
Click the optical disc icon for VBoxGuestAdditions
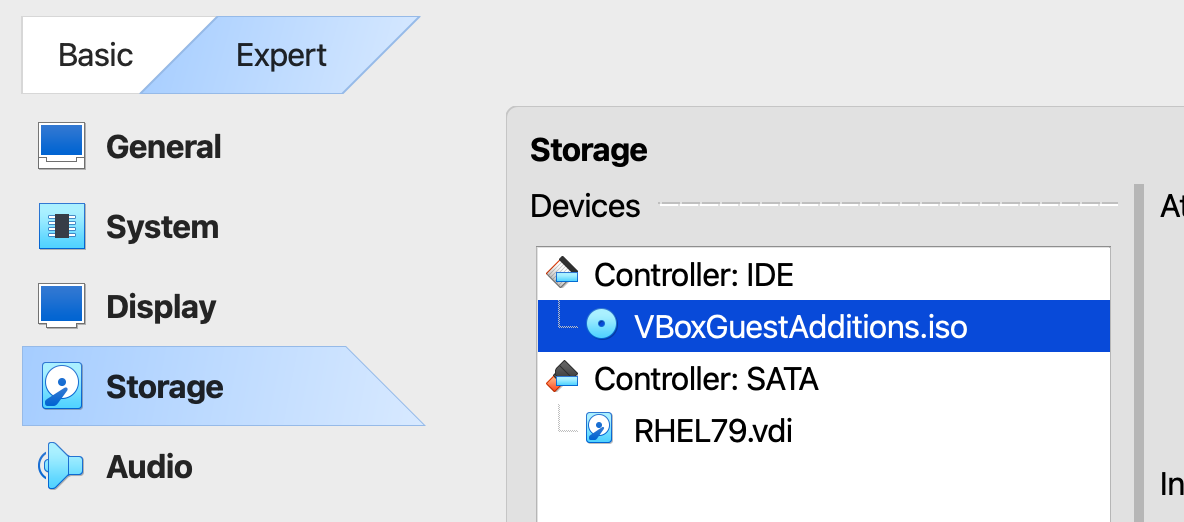coord(601,325)
